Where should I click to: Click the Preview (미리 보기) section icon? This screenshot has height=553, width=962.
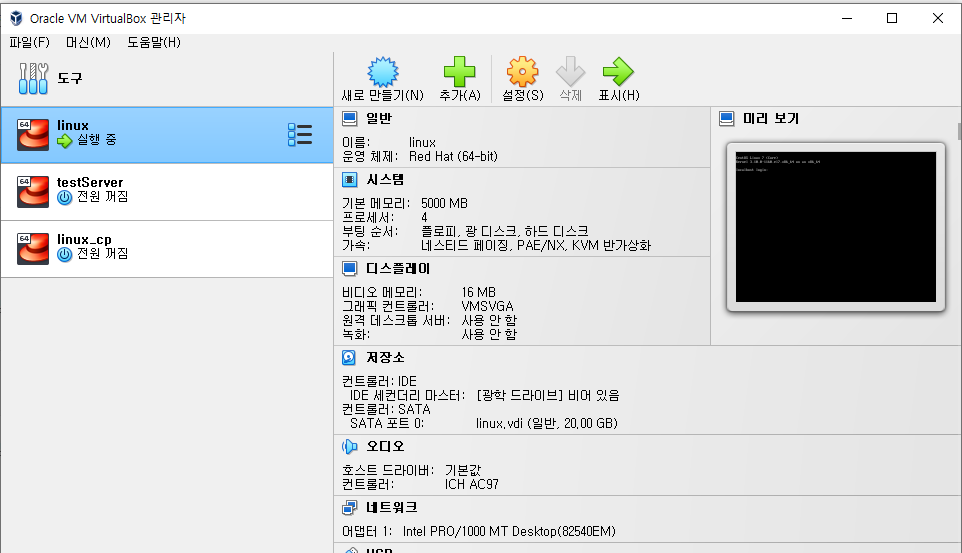point(726,118)
